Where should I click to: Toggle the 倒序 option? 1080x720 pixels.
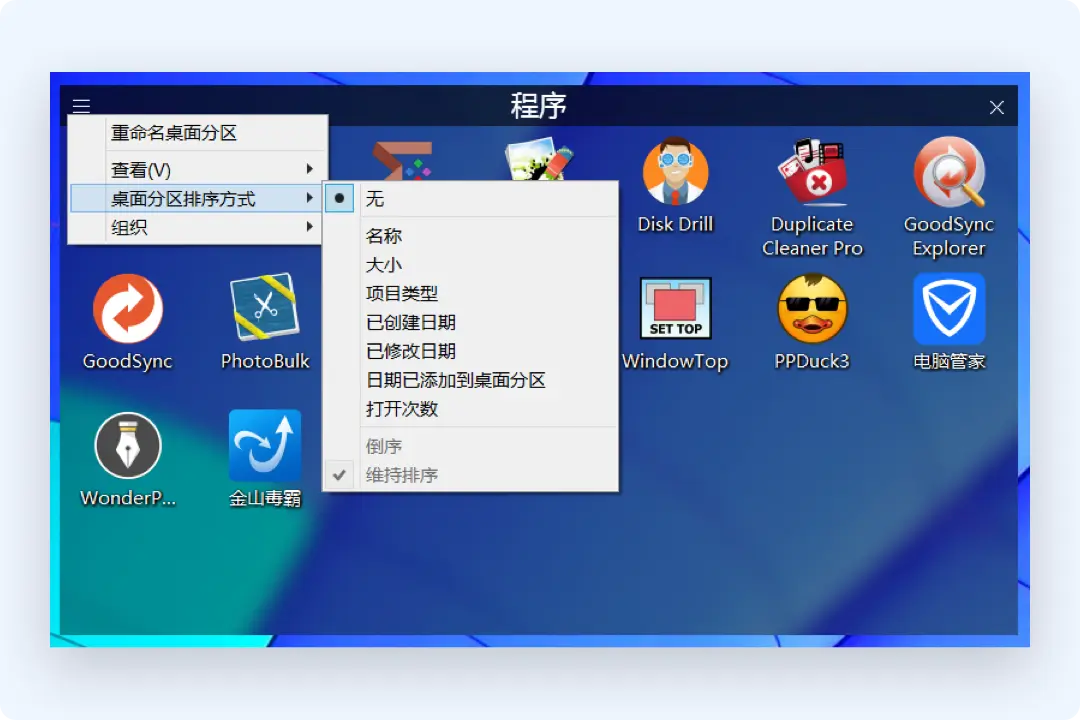[x=470, y=446]
